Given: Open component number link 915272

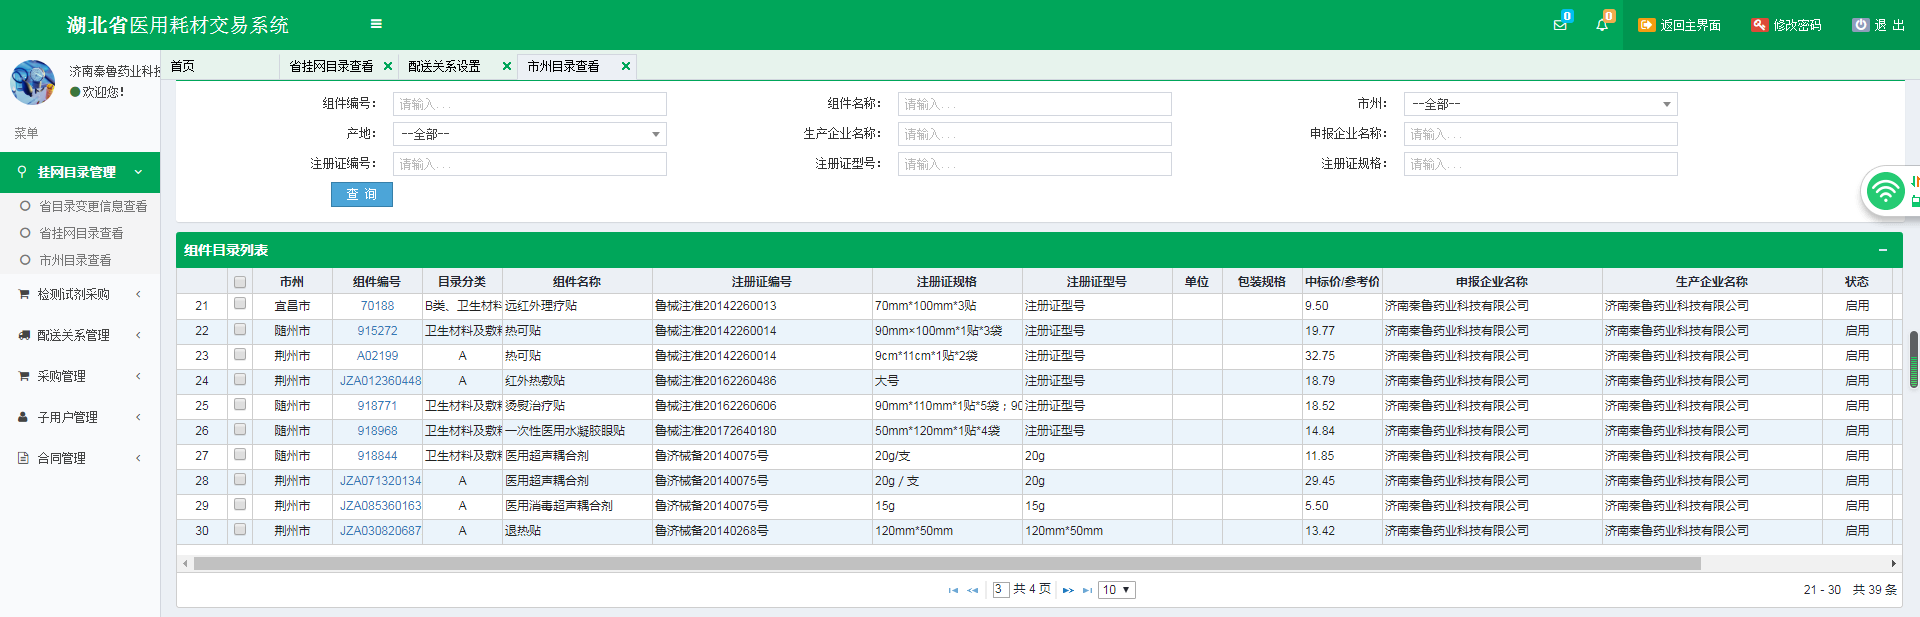Looking at the screenshot, I should click(377, 331).
